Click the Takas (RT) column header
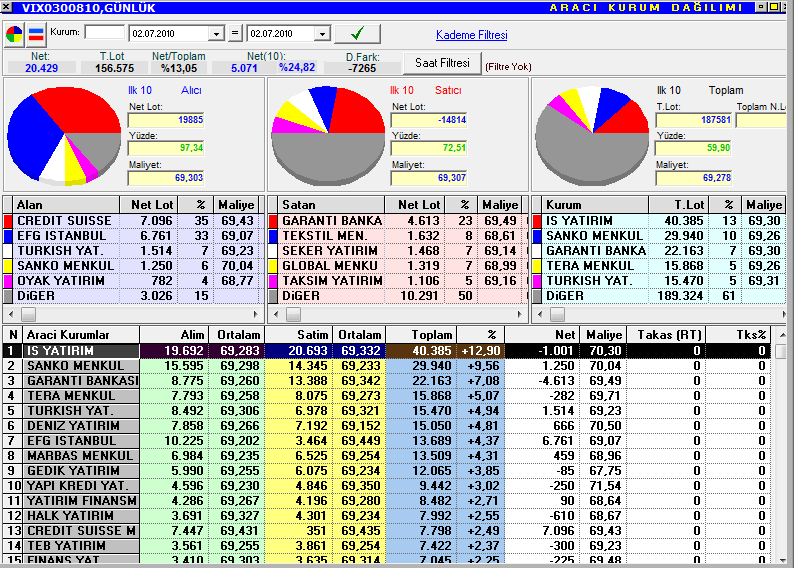Viewport: 794px width, 568px height. tap(666, 335)
